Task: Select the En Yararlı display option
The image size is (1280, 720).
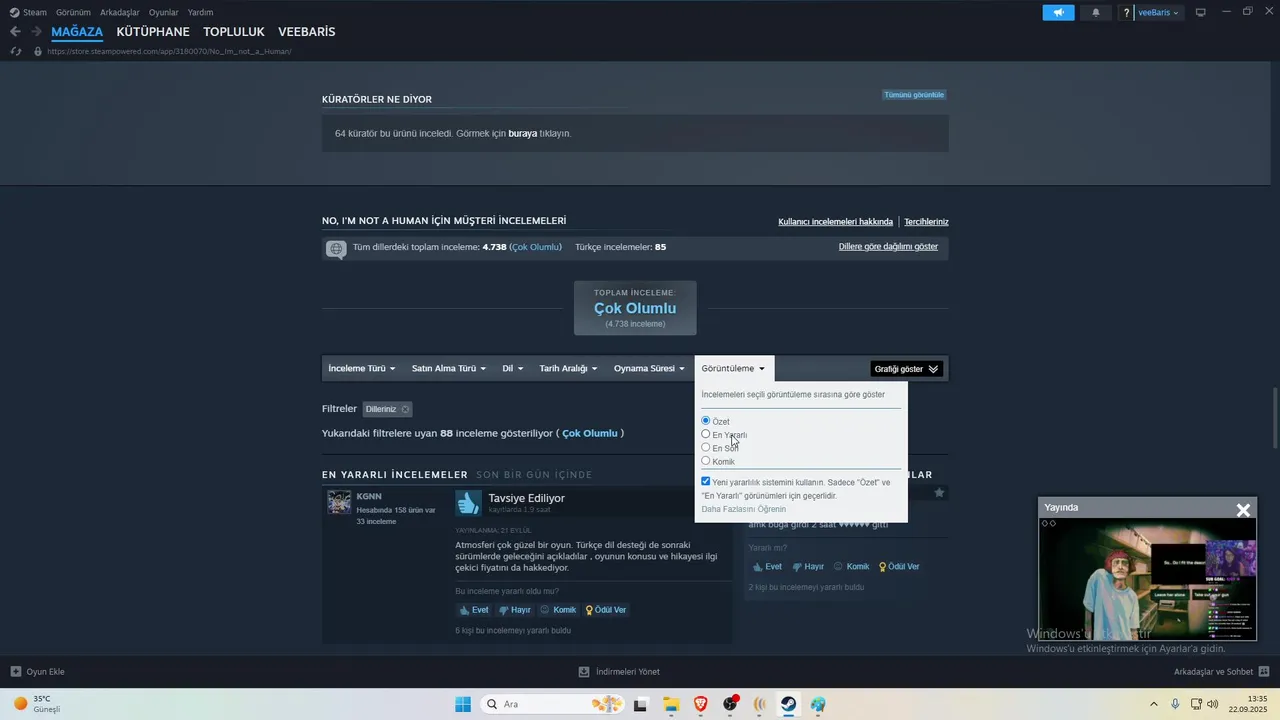Action: (x=706, y=434)
